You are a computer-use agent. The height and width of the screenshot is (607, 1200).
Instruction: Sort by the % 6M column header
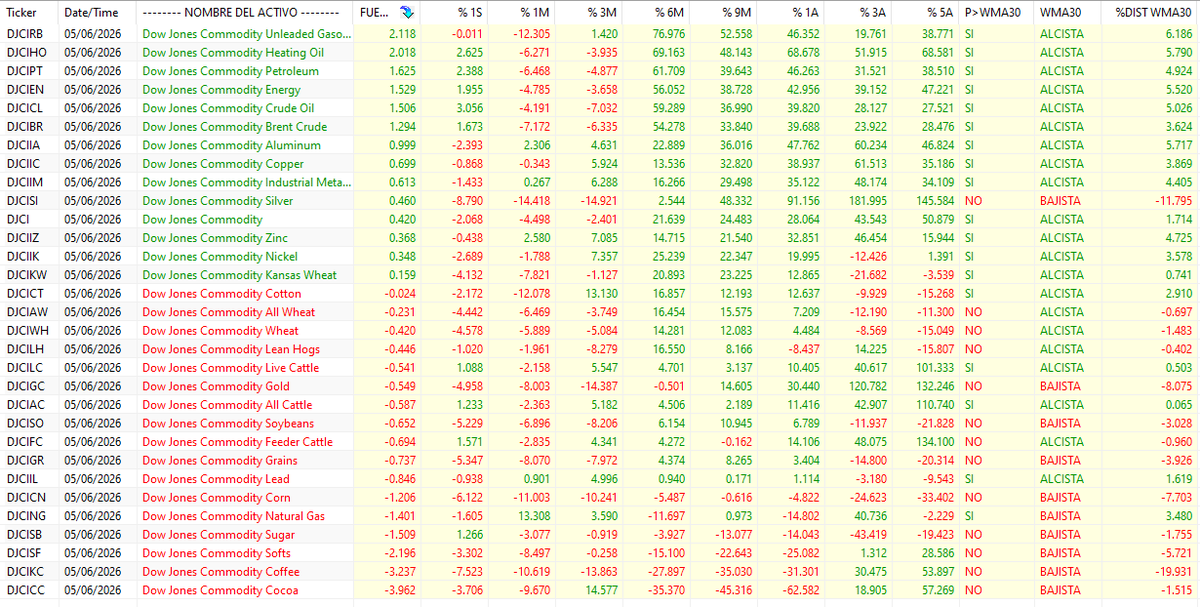[670, 13]
